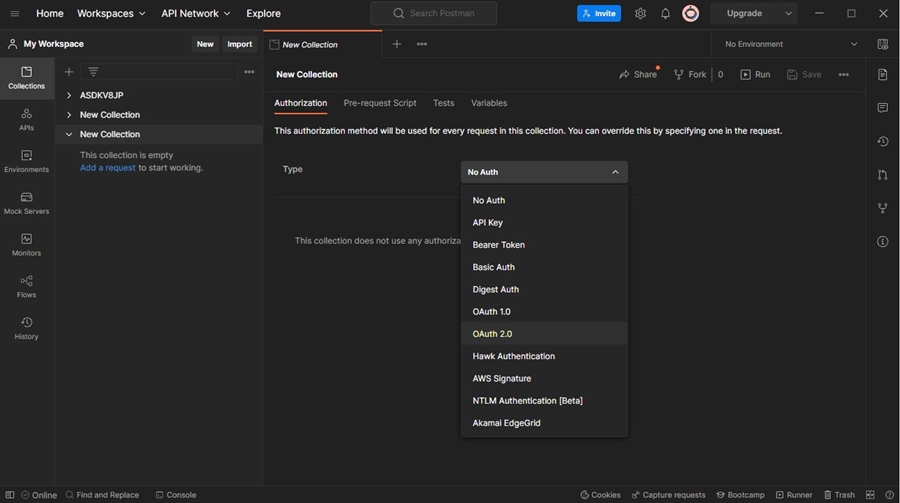
Task: Expand the ASDKV8JP collection
Action: [x=69, y=95]
